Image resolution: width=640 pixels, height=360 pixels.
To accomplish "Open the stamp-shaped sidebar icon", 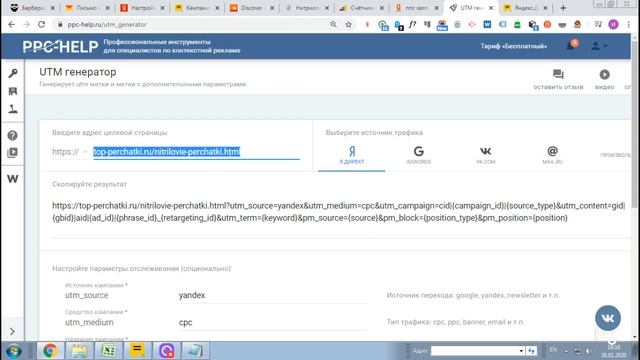I will 13,109.
